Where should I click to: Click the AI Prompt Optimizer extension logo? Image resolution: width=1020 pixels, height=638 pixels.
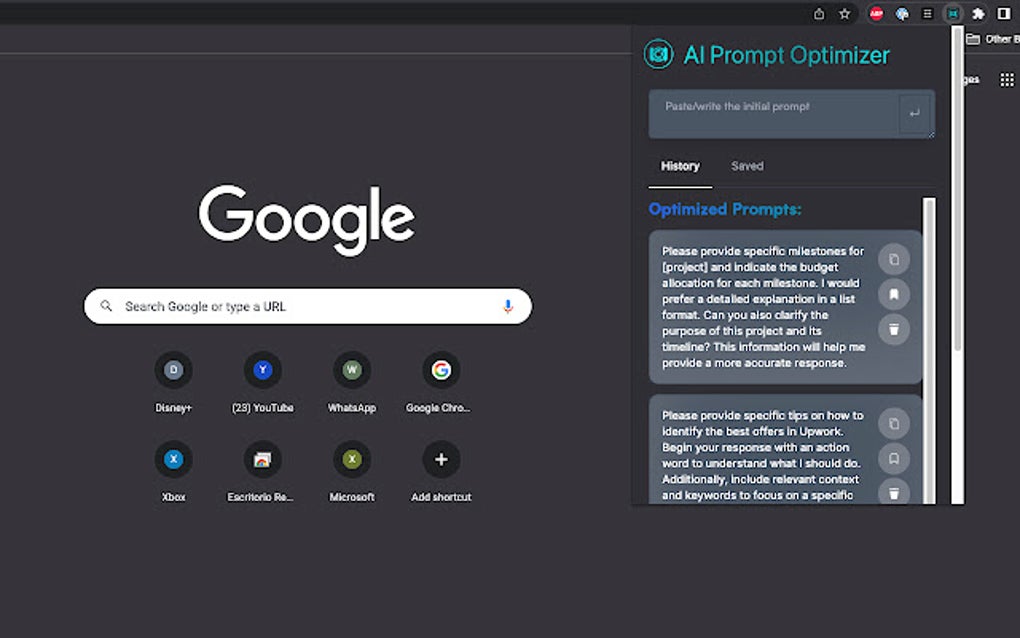tap(659, 55)
